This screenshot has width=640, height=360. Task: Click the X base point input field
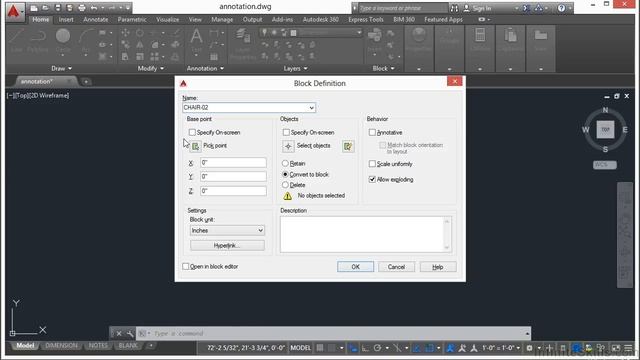pos(233,162)
